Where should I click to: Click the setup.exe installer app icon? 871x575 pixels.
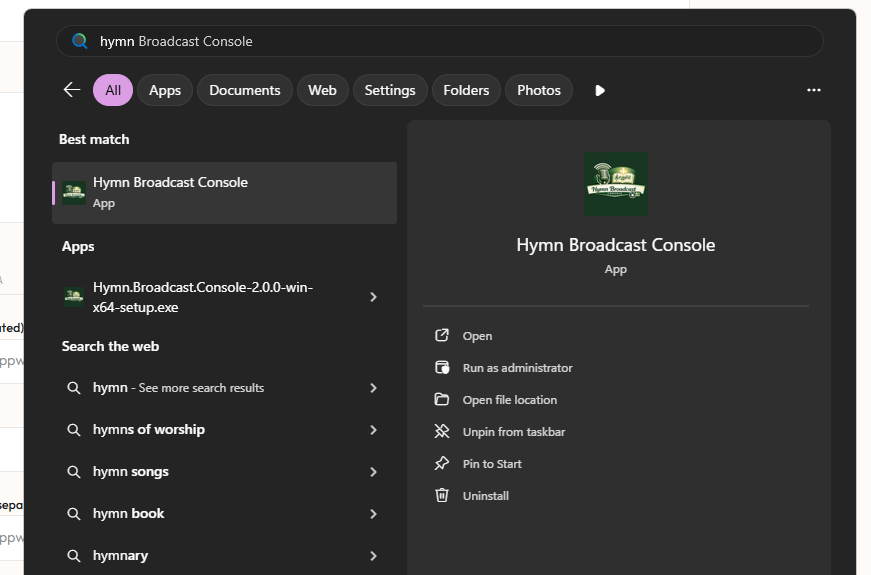74,297
